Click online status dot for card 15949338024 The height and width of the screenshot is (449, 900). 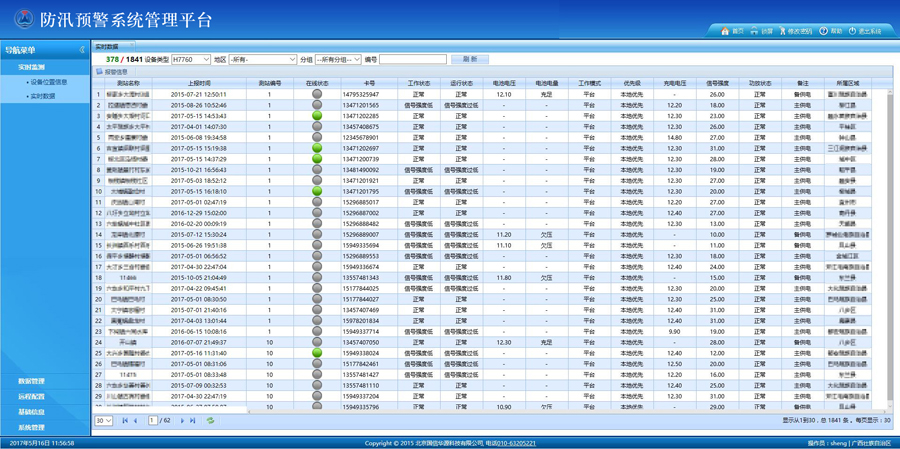317,353
